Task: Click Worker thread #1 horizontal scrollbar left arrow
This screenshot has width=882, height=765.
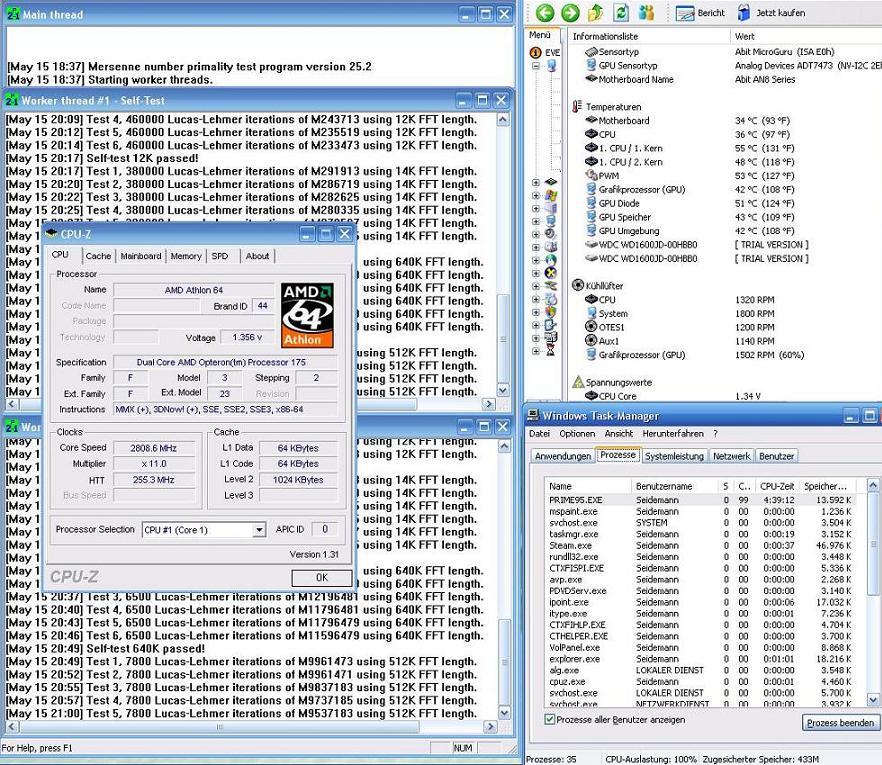Action: click(x=12, y=404)
